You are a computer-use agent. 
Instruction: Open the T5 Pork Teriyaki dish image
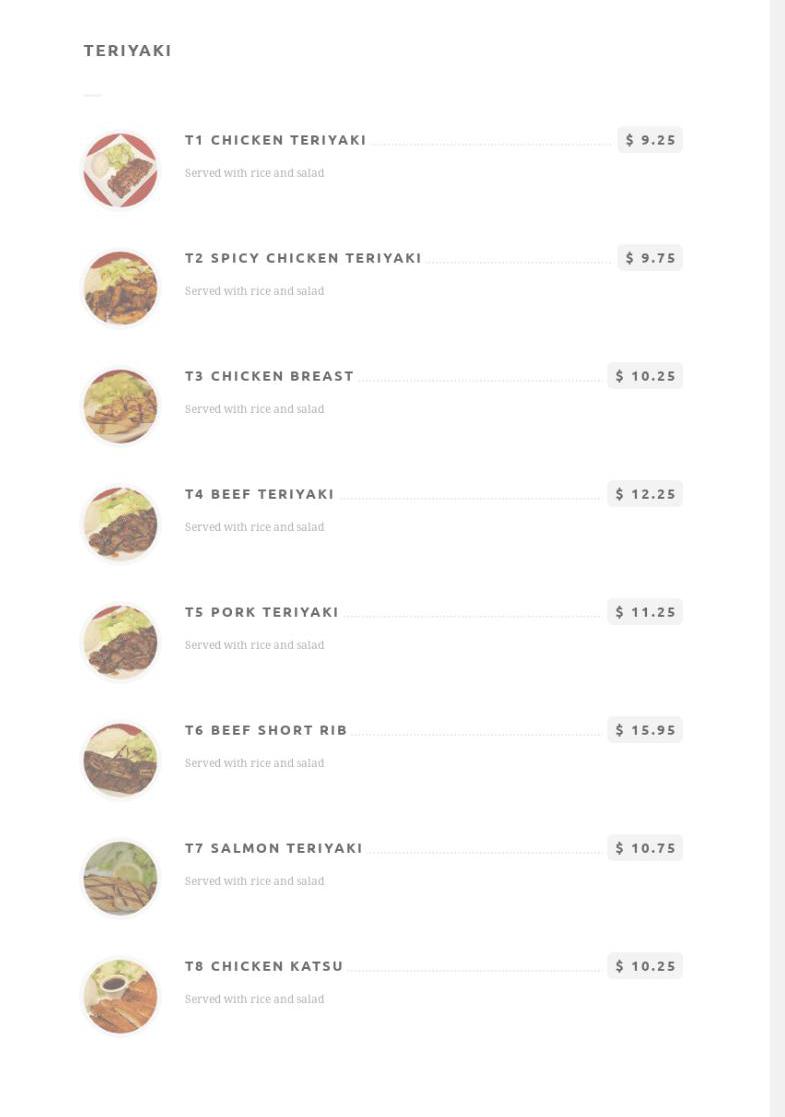[120, 642]
